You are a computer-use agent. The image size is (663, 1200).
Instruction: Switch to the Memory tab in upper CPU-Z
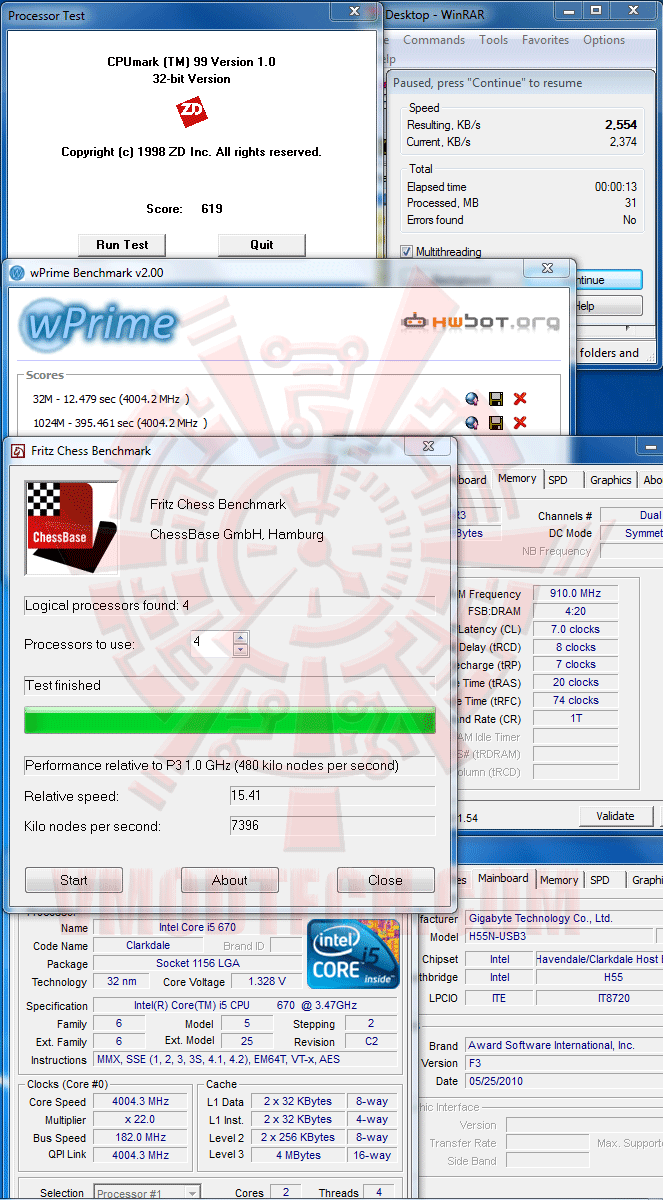pos(517,478)
